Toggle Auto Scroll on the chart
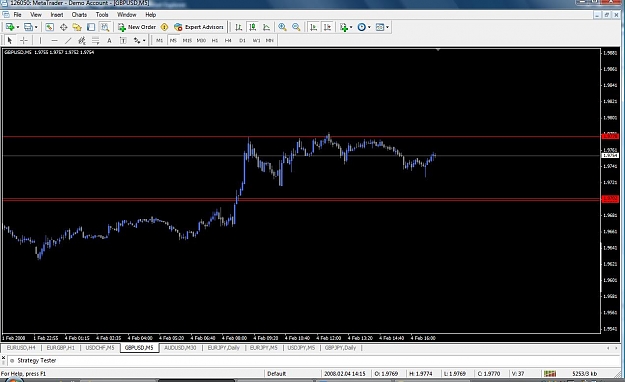This screenshot has width=625, height=382. (314, 27)
